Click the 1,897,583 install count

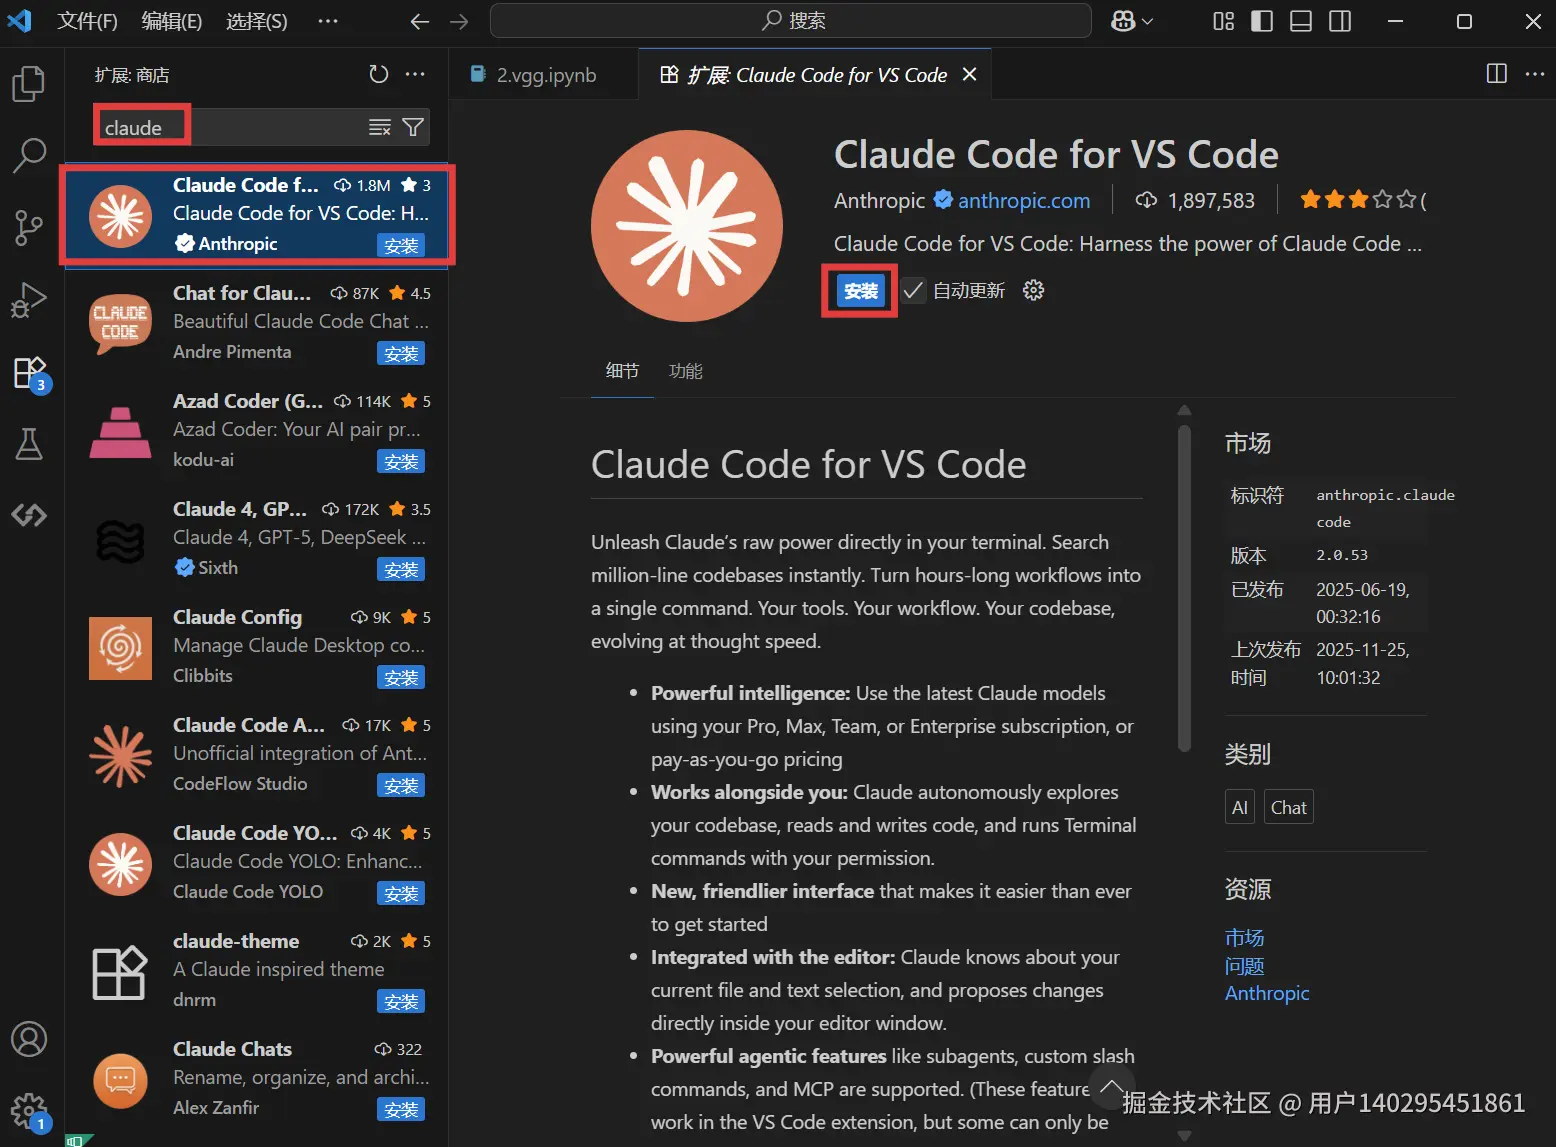tap(1195, 200)
